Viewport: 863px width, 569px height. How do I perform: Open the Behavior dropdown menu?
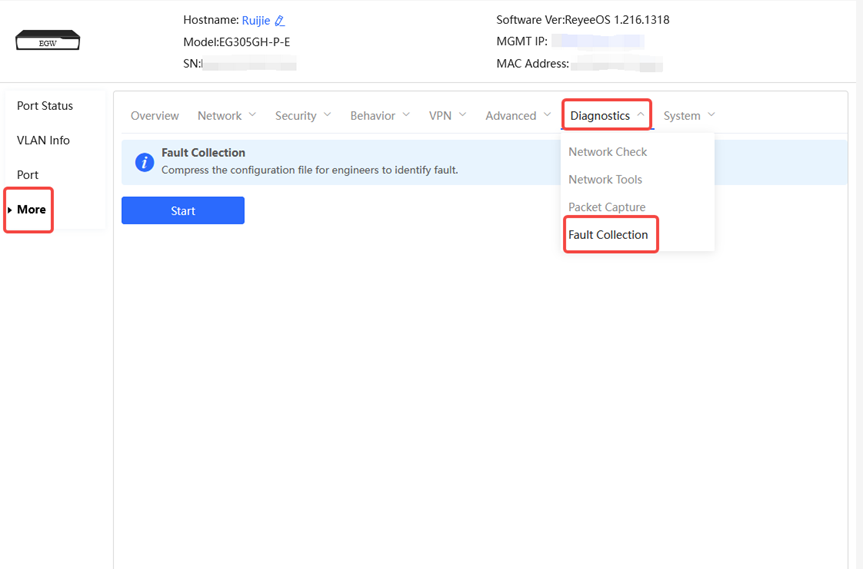click(380, 116)
